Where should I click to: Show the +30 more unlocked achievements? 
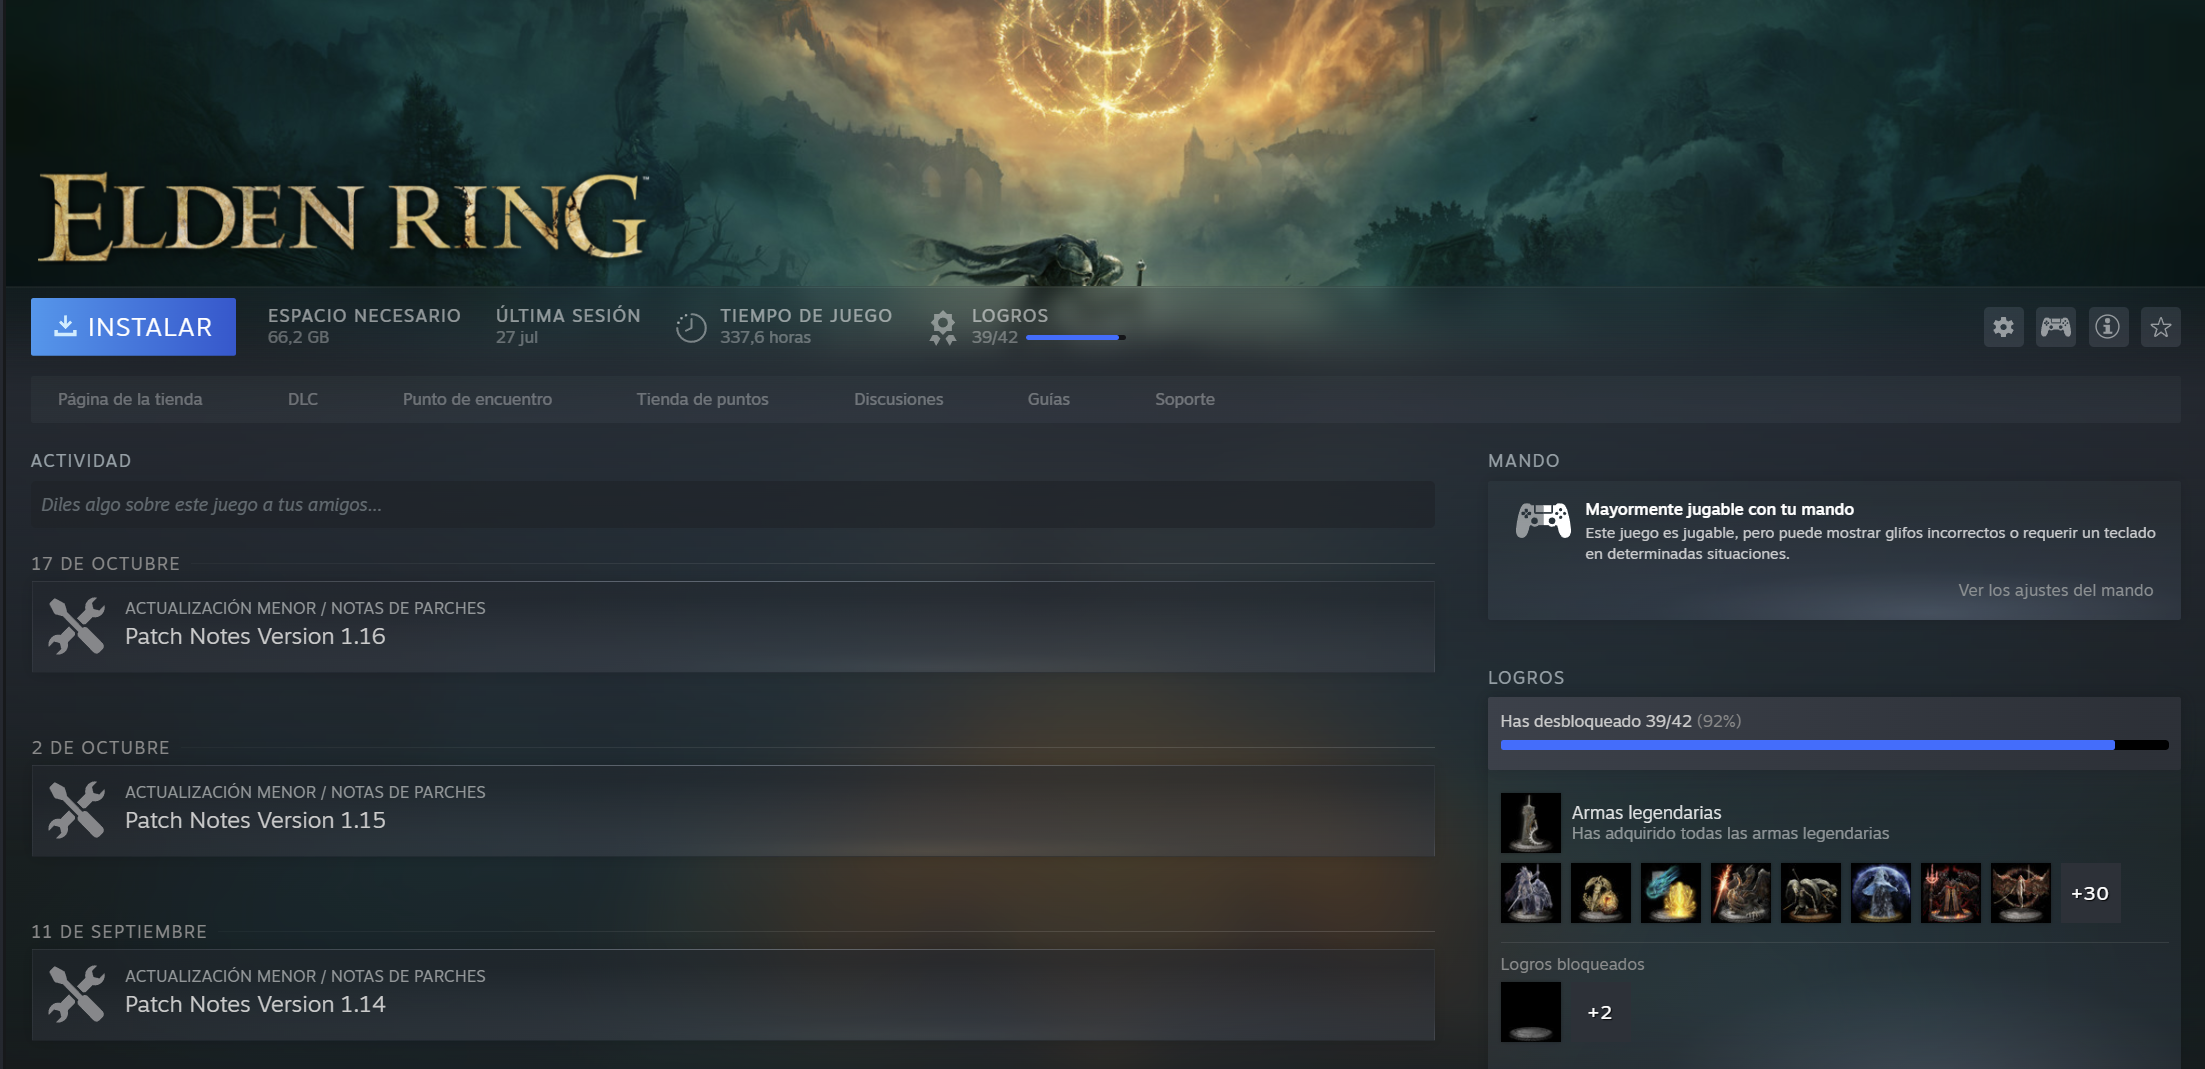click(2090, 892)
